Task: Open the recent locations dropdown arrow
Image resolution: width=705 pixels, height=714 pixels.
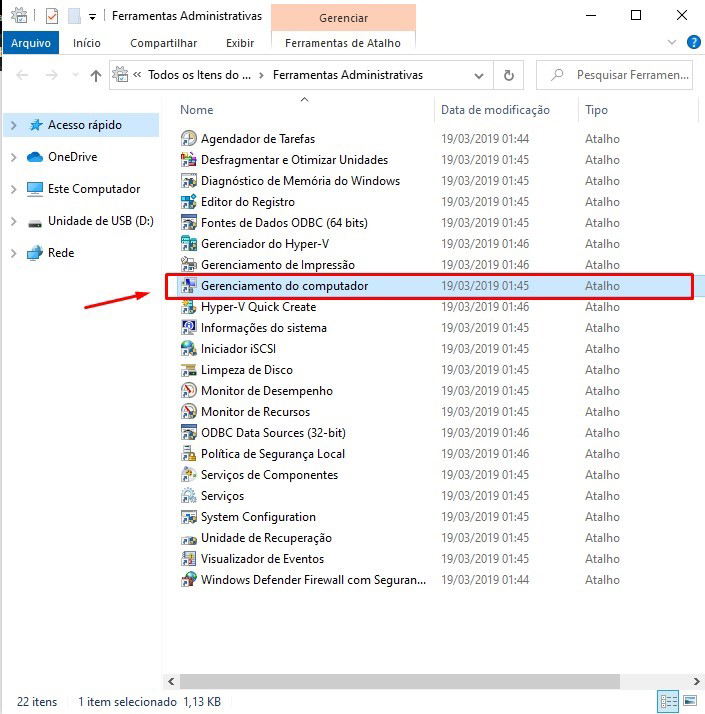Action: pos(76,75)
